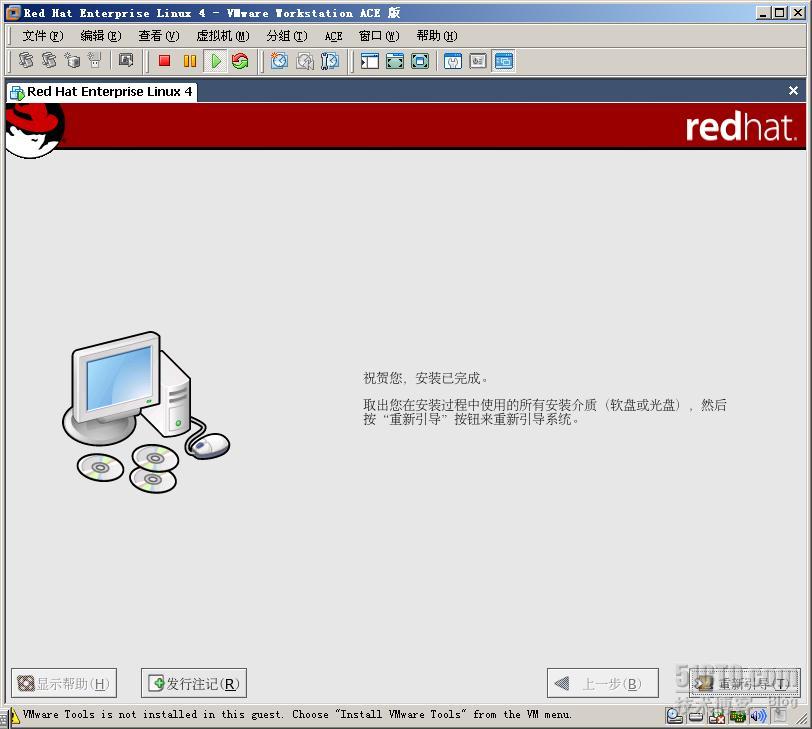Open the Snapshot Manager wrench-clock icon
812x729 pixels.
click(329, 61)
